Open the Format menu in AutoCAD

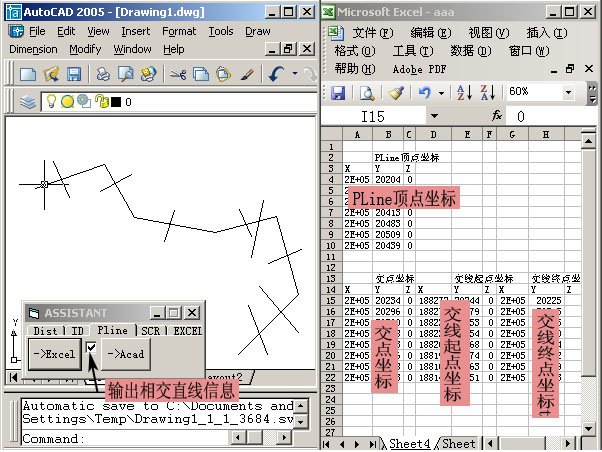point(179,31)
